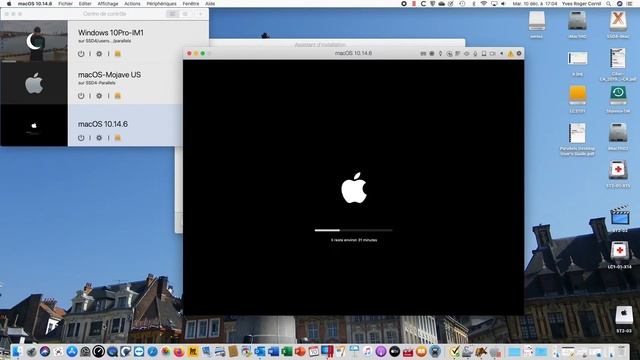Open Firefox from the Dock
Image resolution: width=640 pixels, height=360 pixels.
tap(179, 351)
